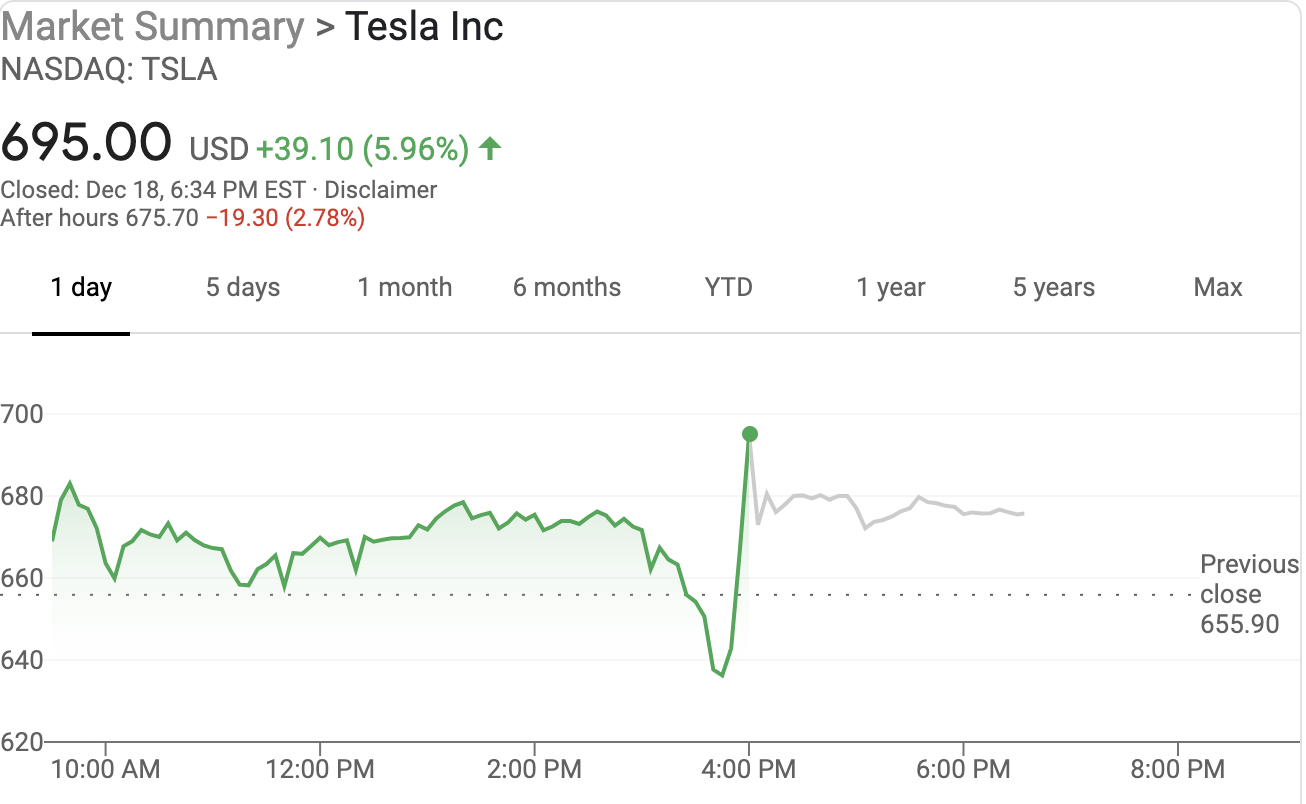This screenshot has height=804, width=1306.
Task: Click the Disclaimer link
Action: coord(381,190)
